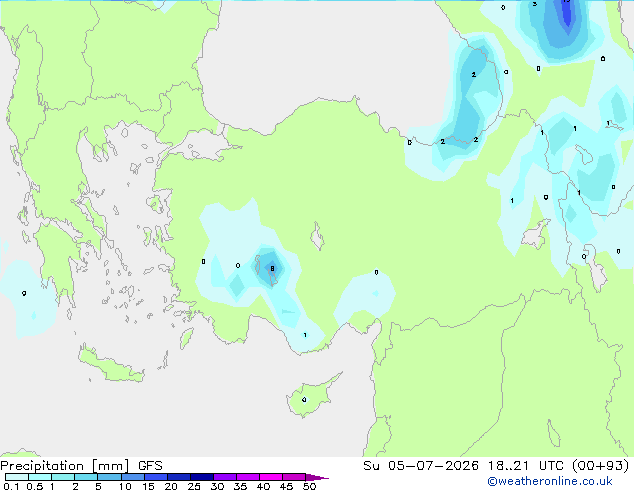
Task: Click the value 0 on Cyprus
Action: (x=304, y=400)
